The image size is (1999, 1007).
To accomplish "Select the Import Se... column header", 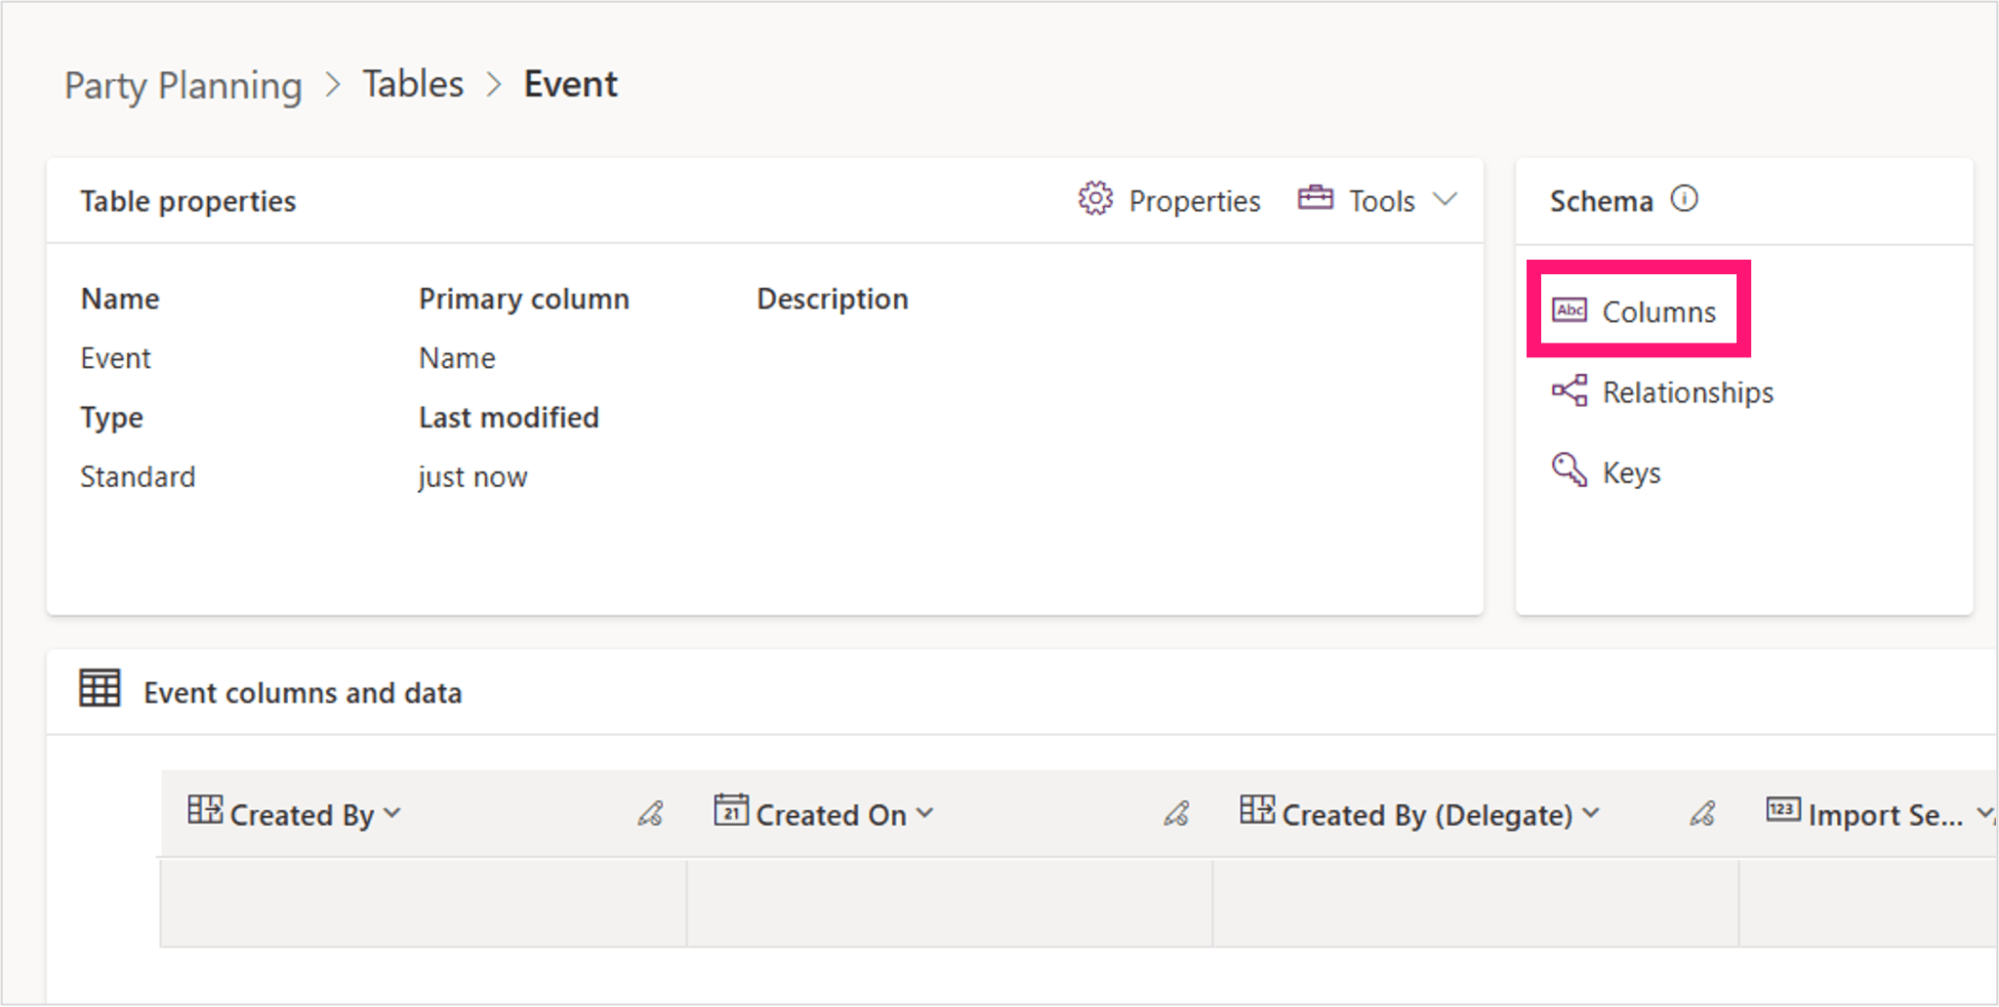I will pyautogui.click(x=1868, y=814).
